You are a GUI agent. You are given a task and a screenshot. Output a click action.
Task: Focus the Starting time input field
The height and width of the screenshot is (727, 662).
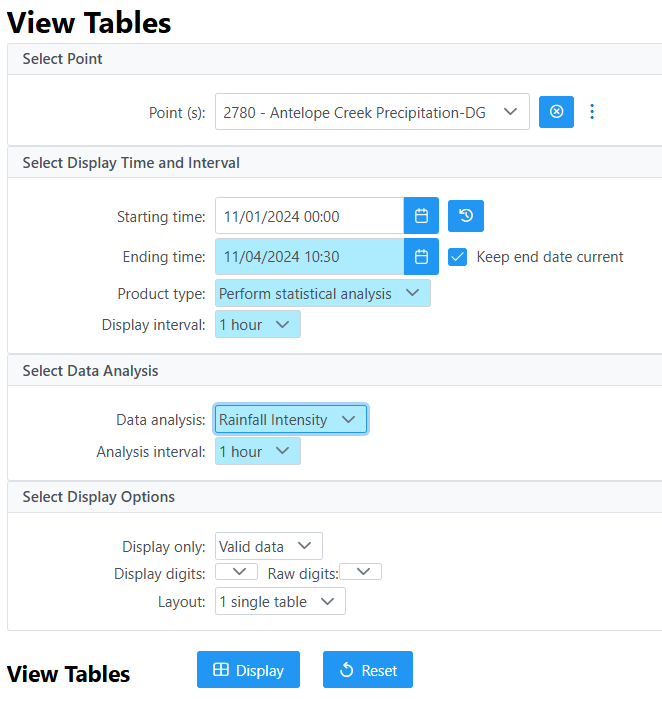click(309, 216)
